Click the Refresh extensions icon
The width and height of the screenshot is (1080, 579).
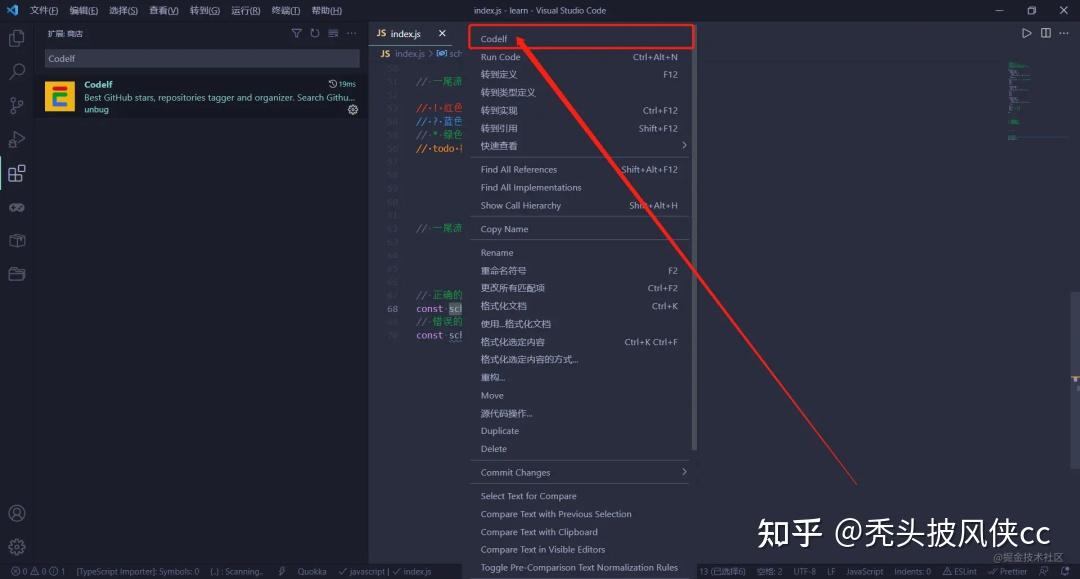point(313,33)
